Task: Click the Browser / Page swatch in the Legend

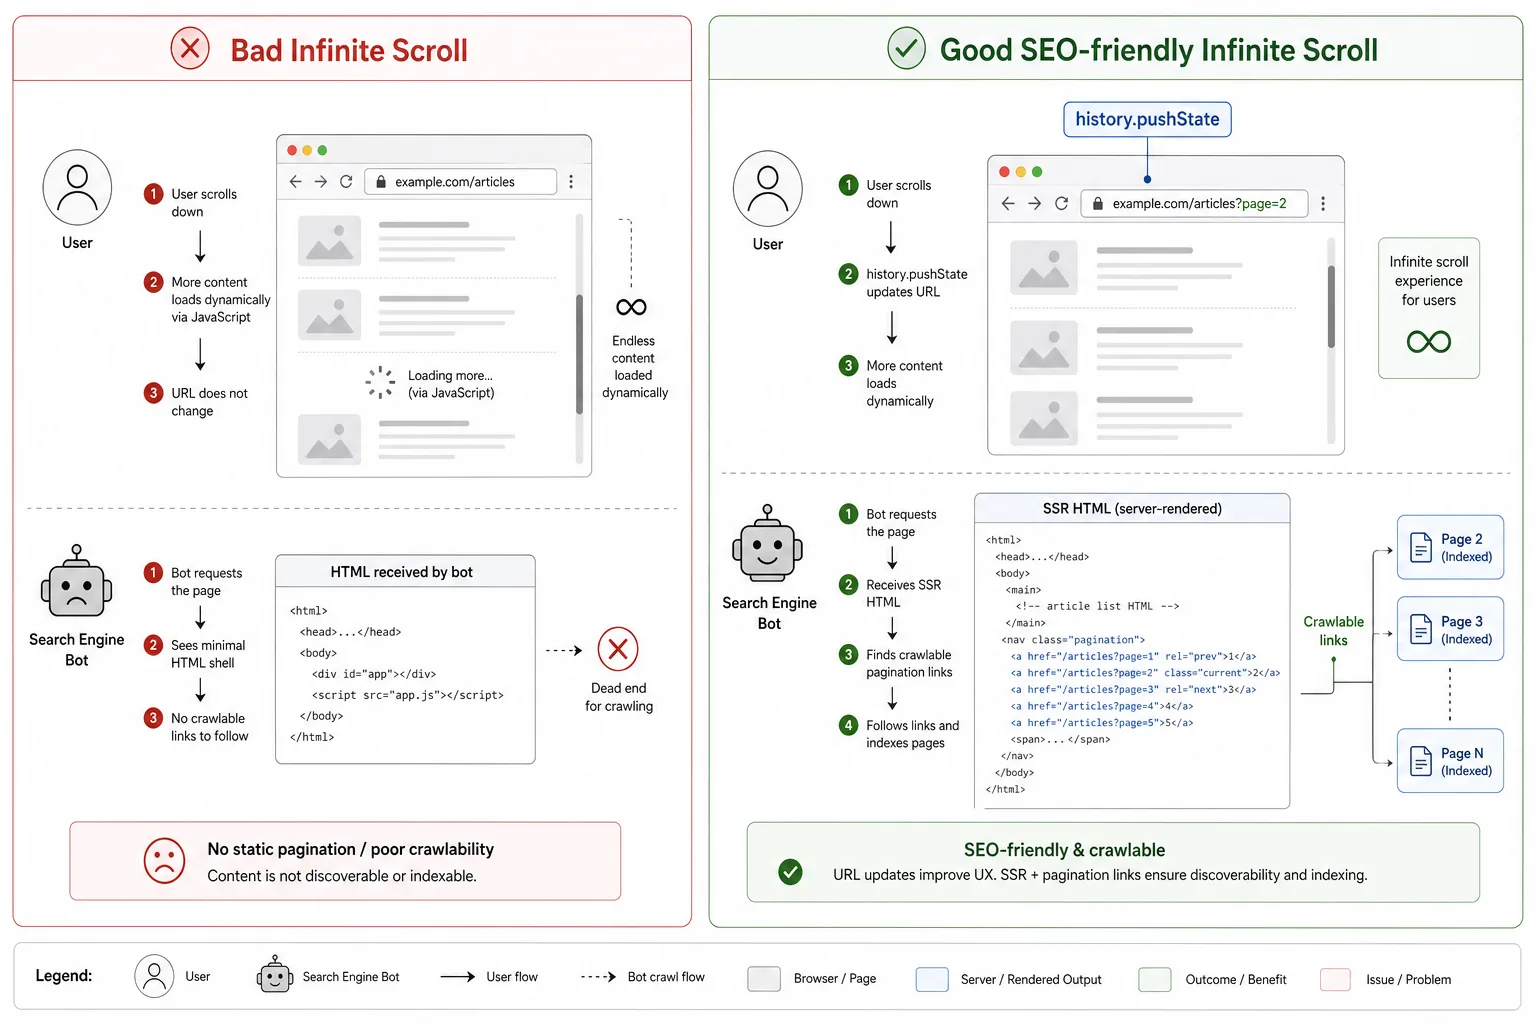Action: [764, 979]
